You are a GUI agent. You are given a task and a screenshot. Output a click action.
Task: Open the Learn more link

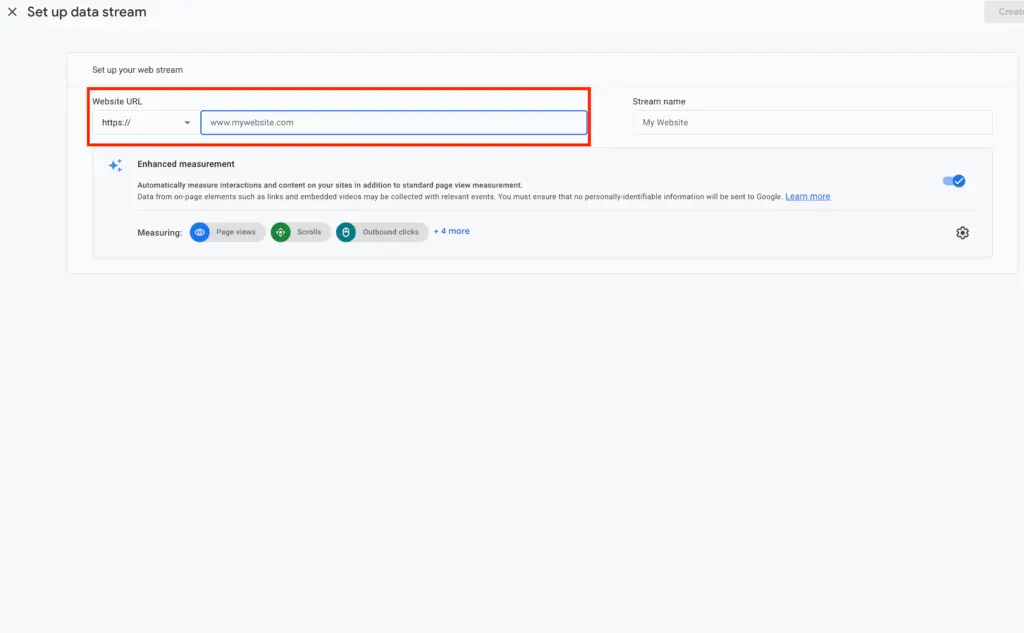coord(807,196)
